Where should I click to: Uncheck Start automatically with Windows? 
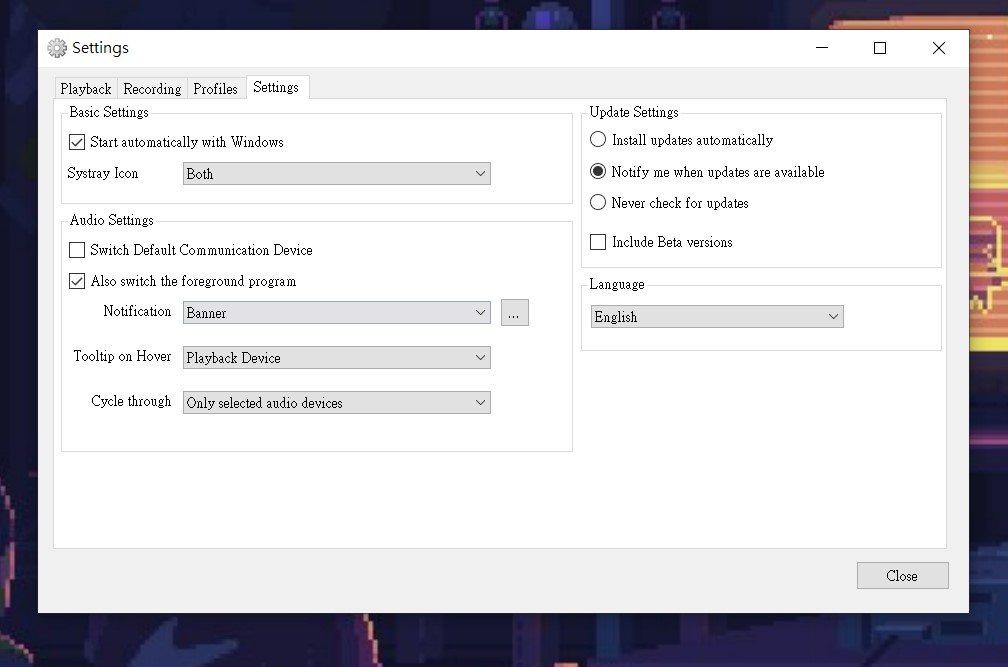[x=77, y=143]
